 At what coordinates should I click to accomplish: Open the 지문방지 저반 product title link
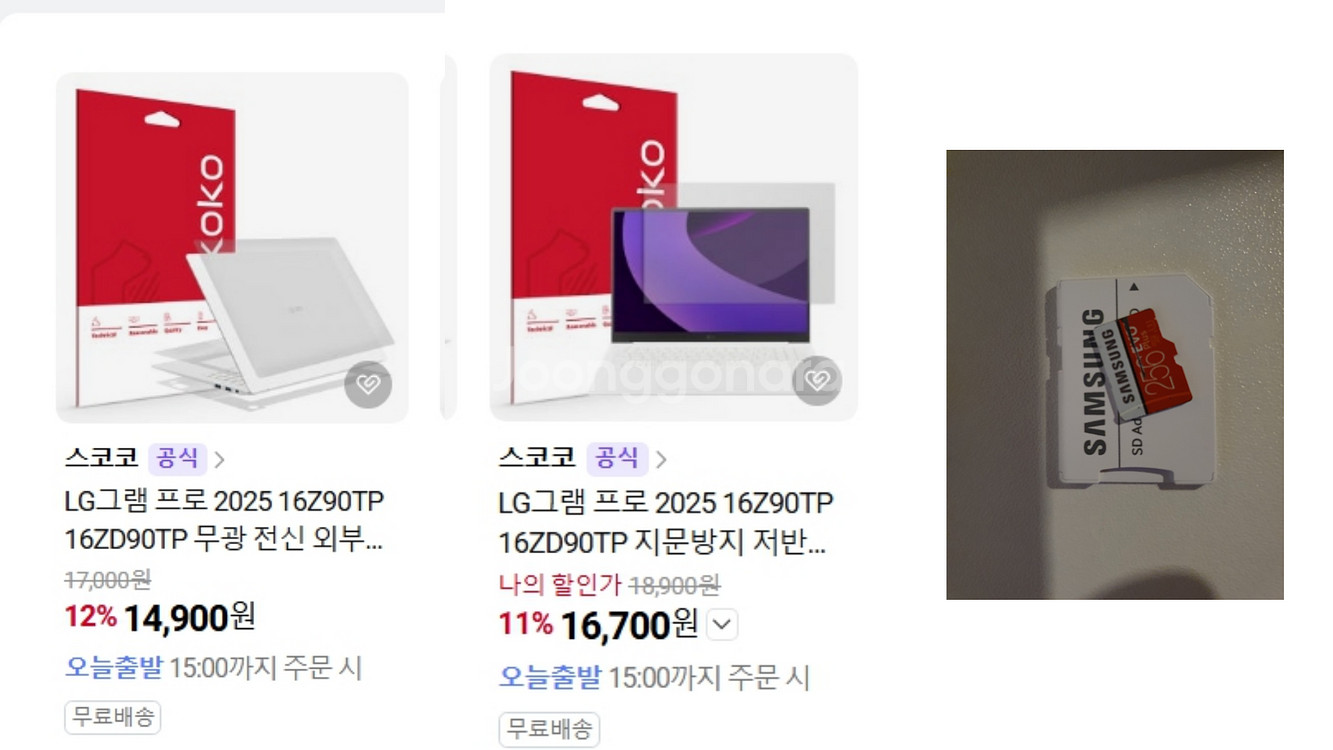click(665, 522)
